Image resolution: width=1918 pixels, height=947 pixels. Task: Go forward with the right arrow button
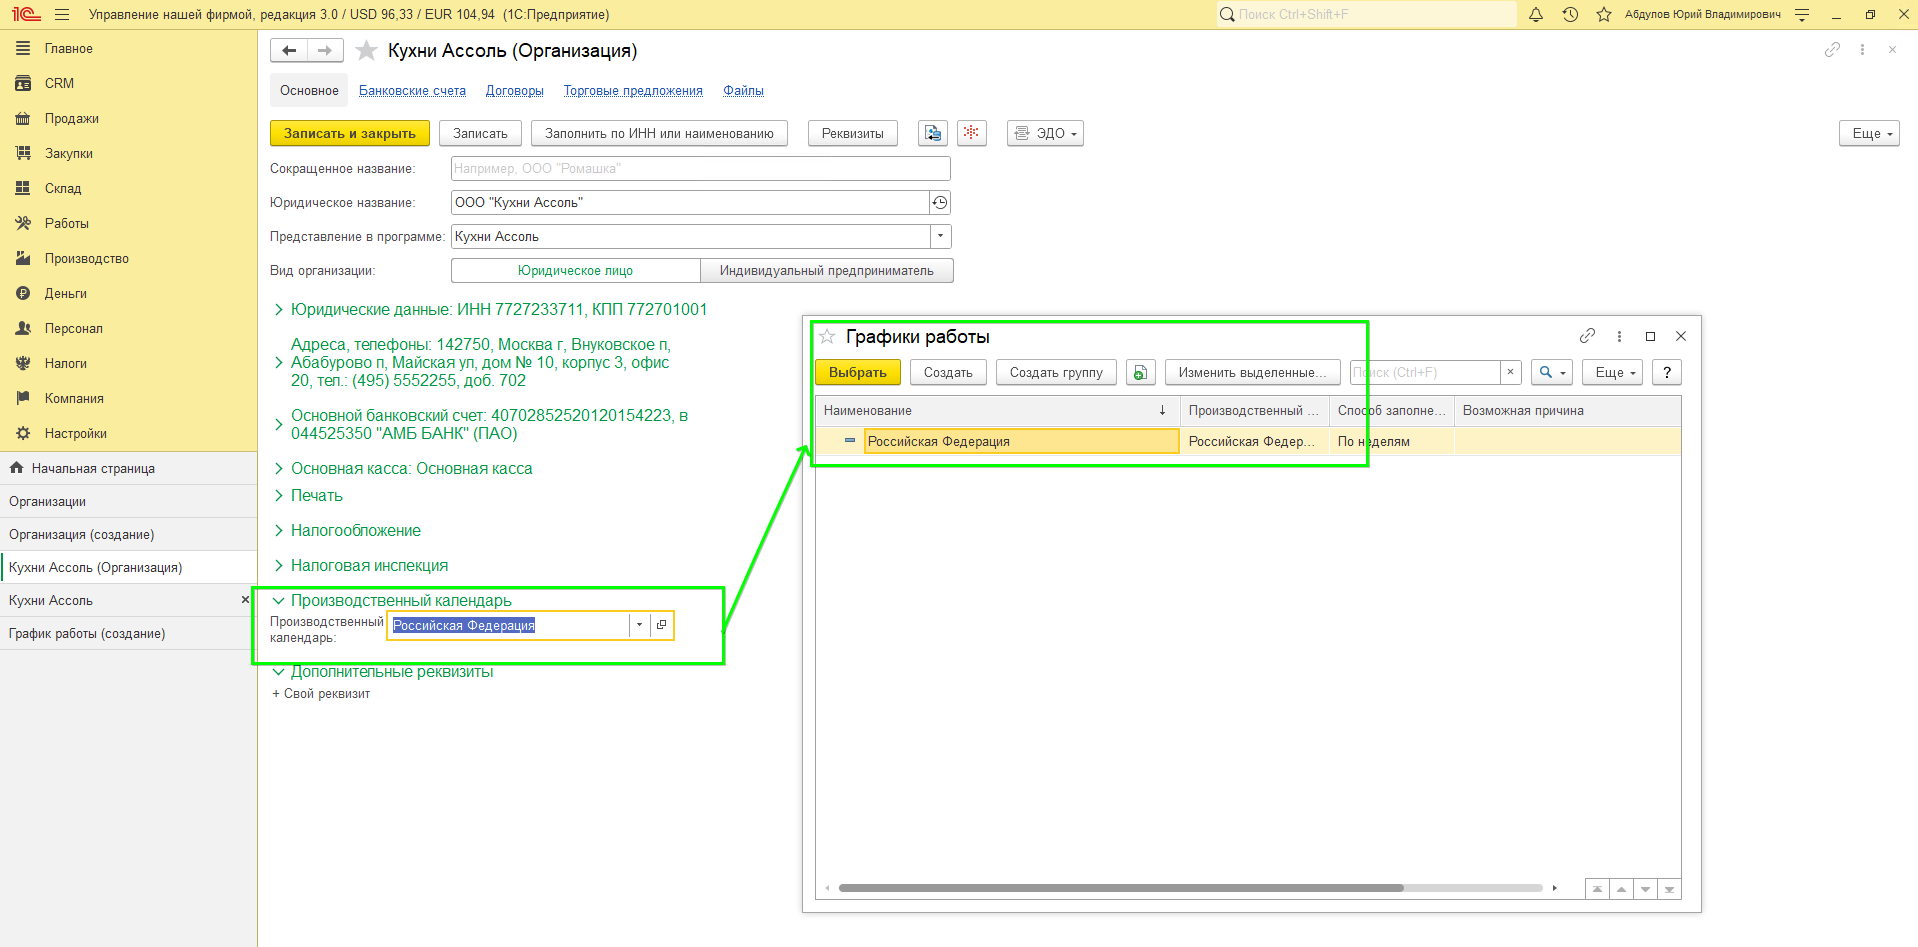[325, 51]
